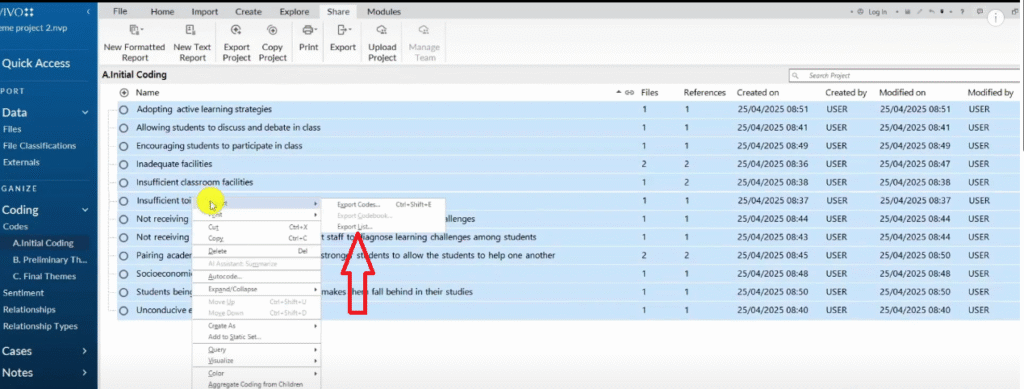This screenshot has height=389, width=1024.
Task: Sort by the References column header
Action: 705,93
